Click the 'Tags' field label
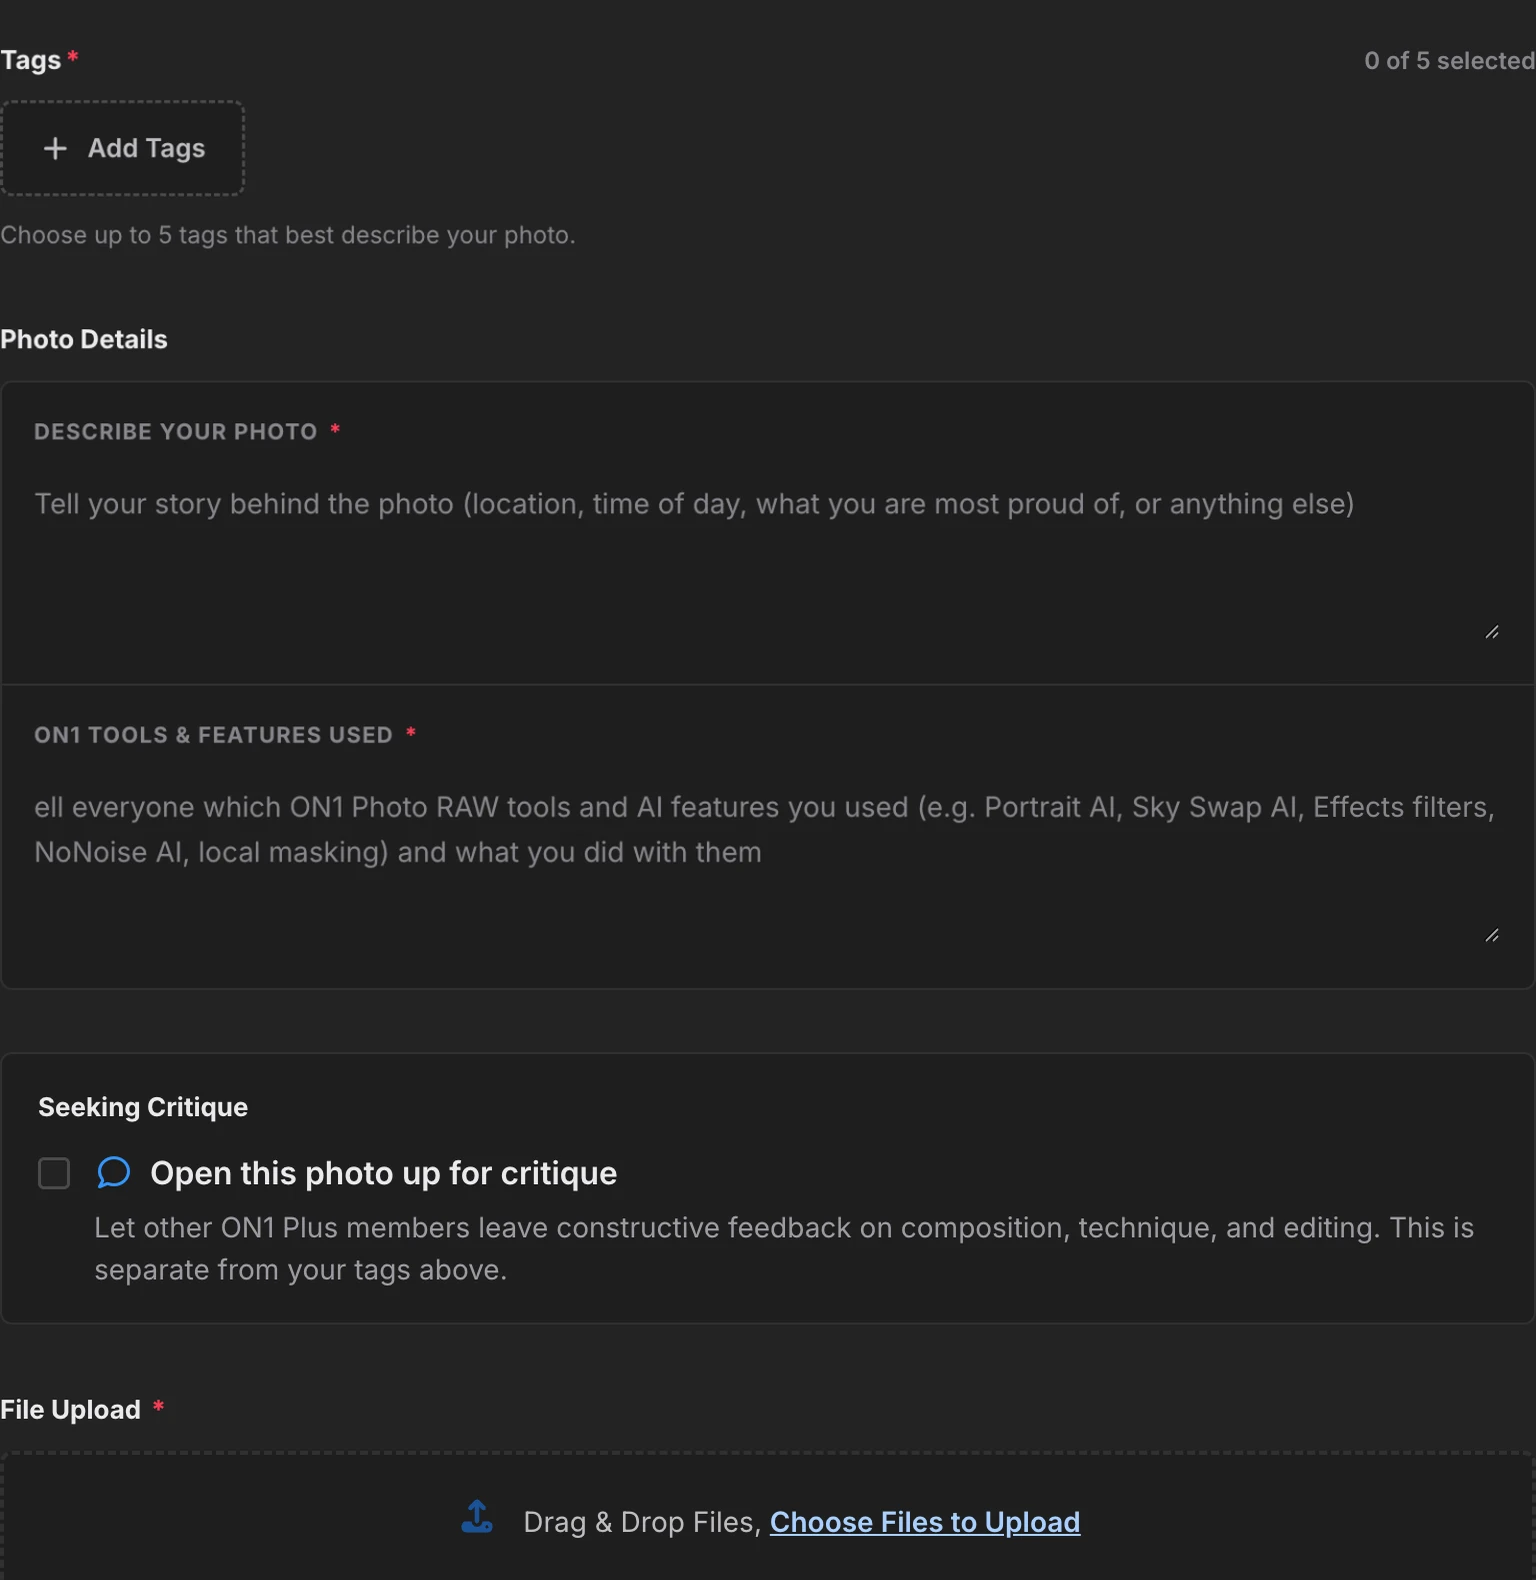This screenshot has width=1536, height=1580. (31, 60)
